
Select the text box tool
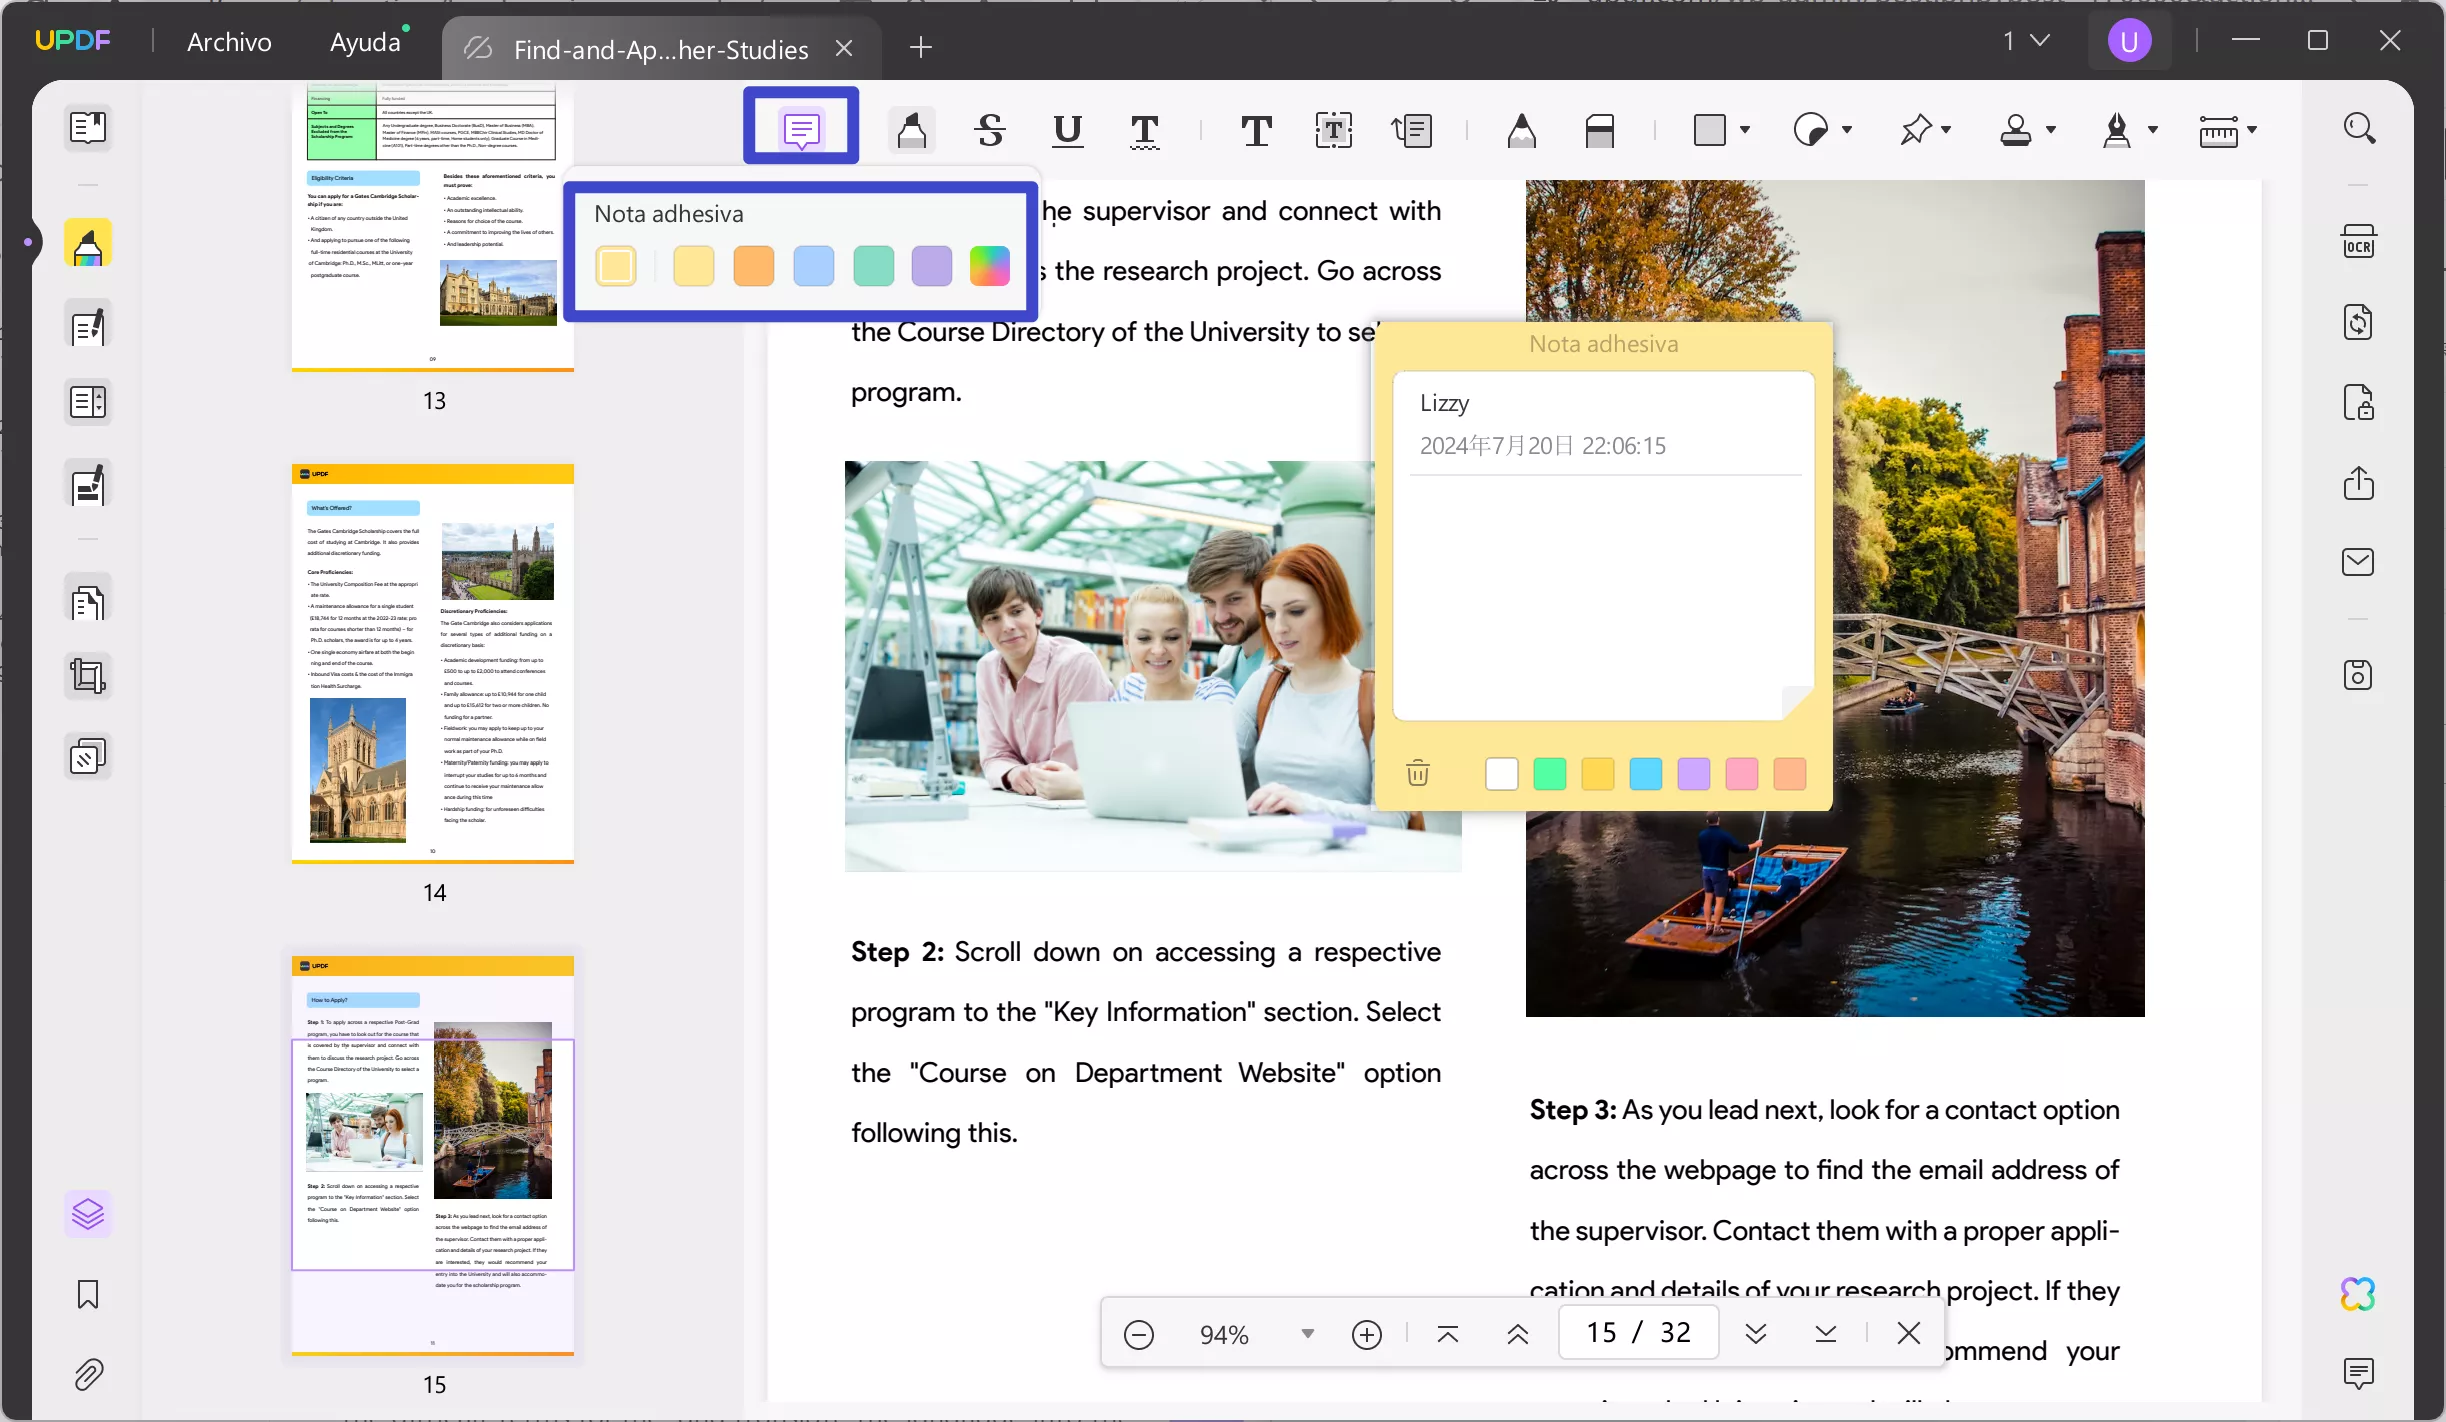pyautogui.click(x=1333, y=130)
